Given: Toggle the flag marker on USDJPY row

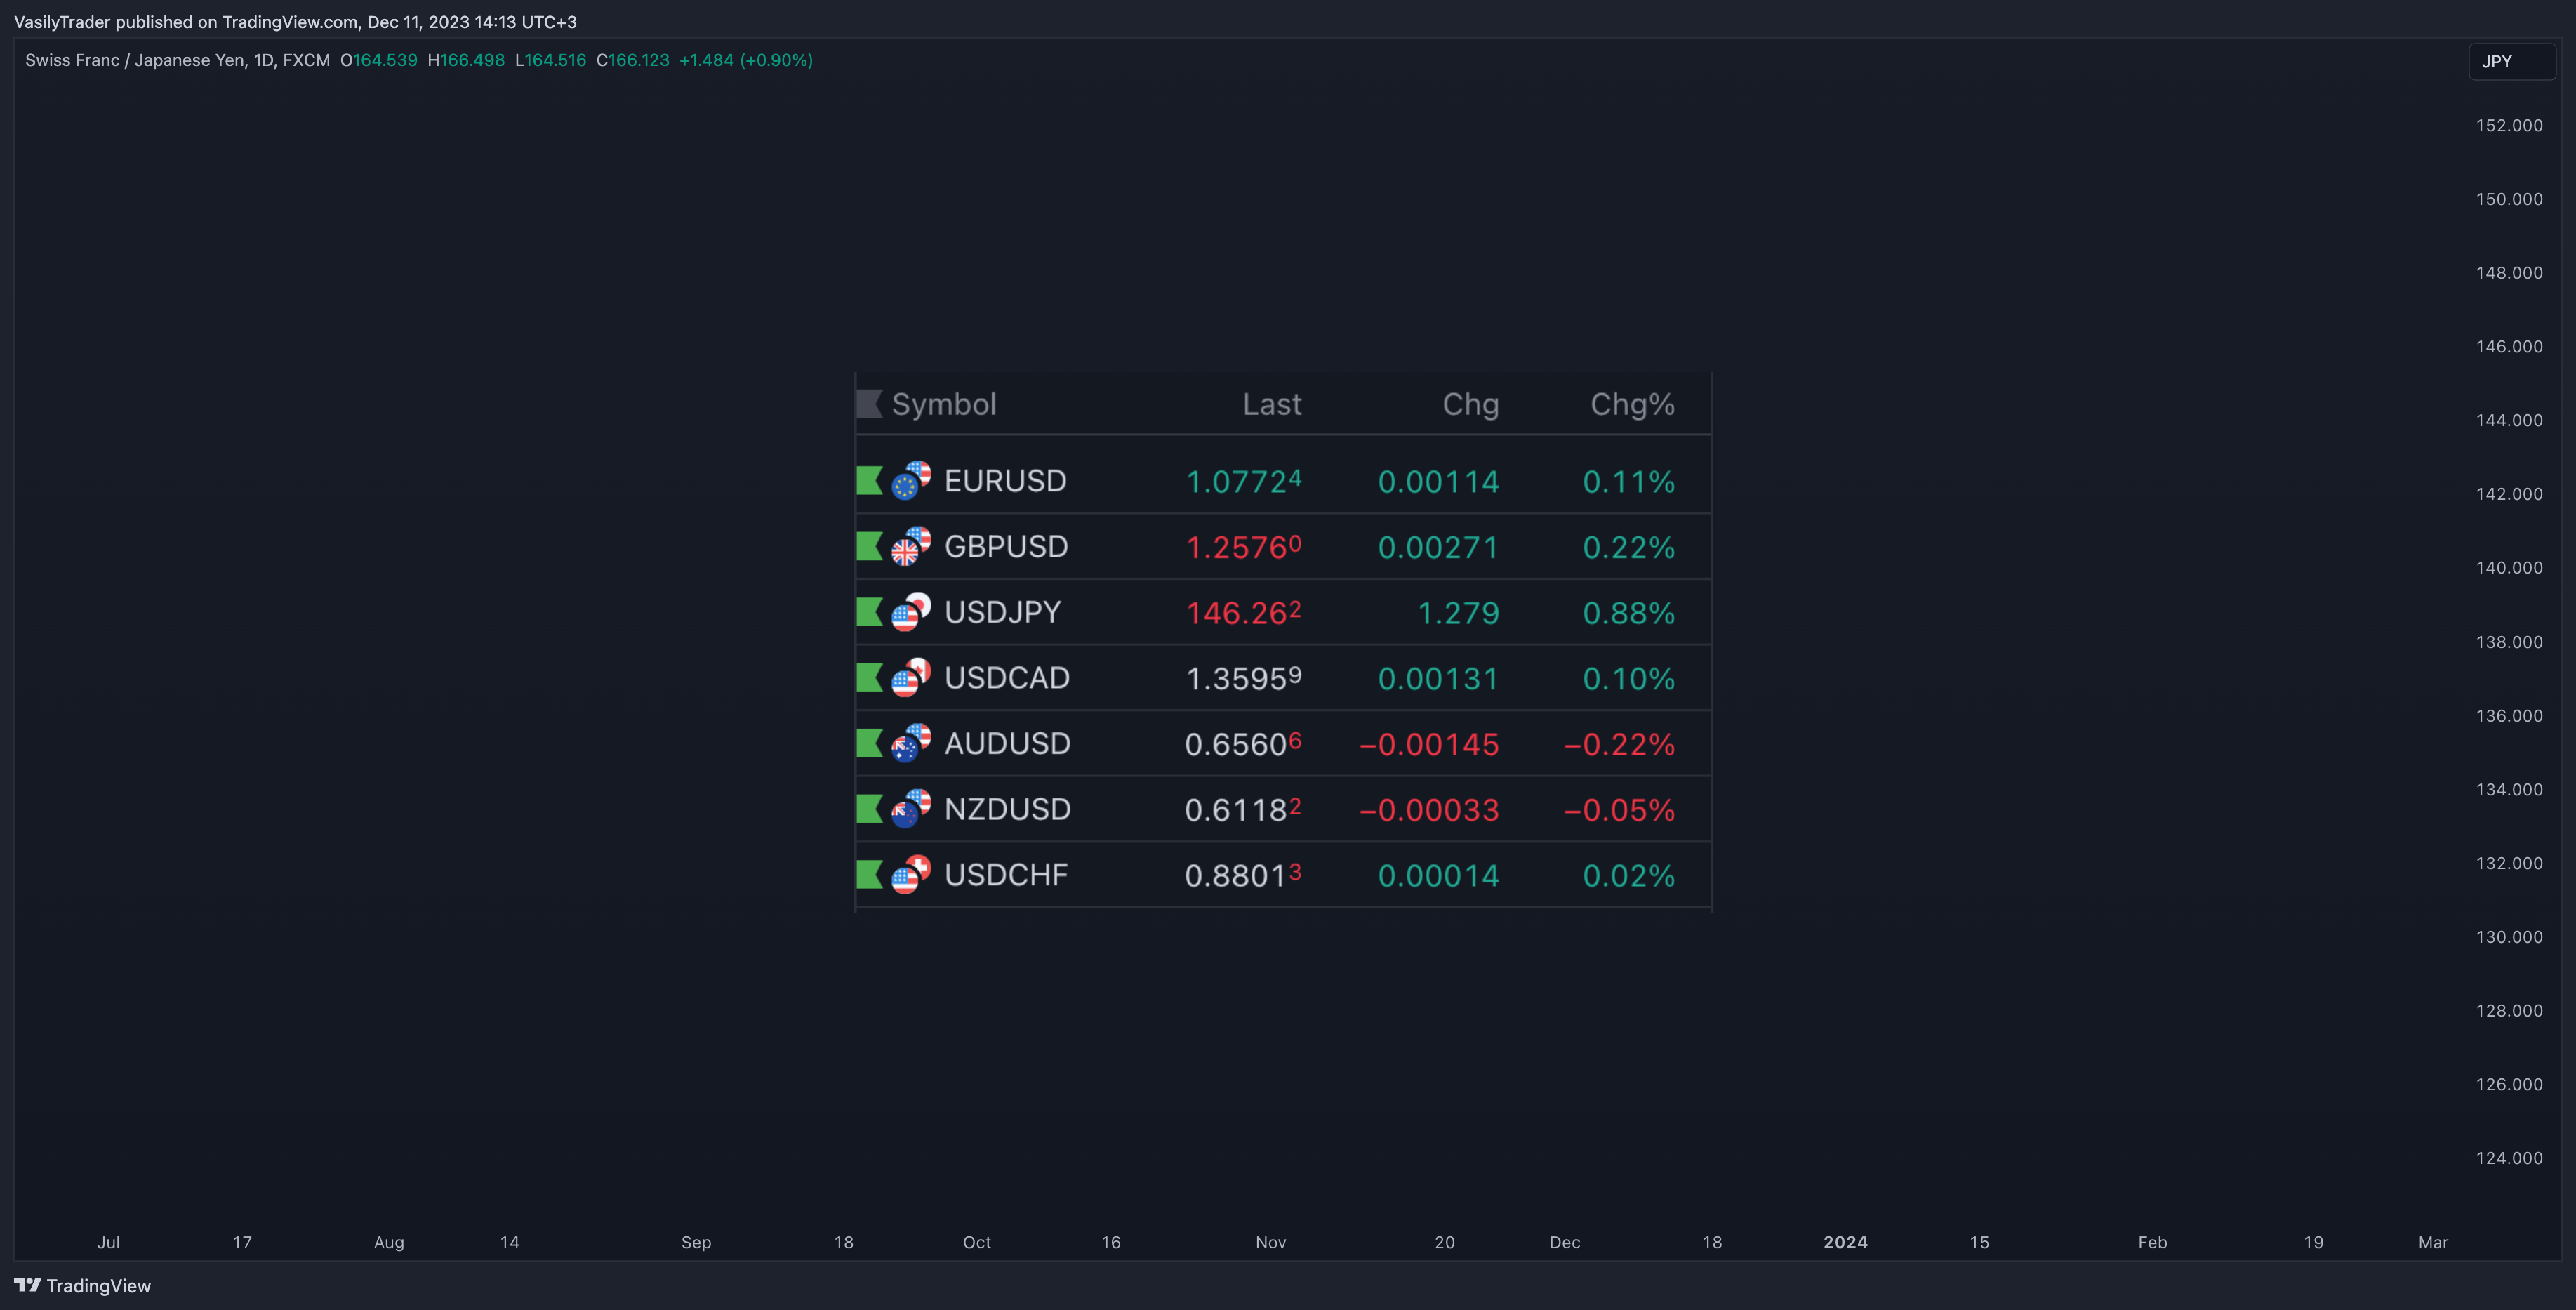Looking at the screenshot, I should point(869,612).
